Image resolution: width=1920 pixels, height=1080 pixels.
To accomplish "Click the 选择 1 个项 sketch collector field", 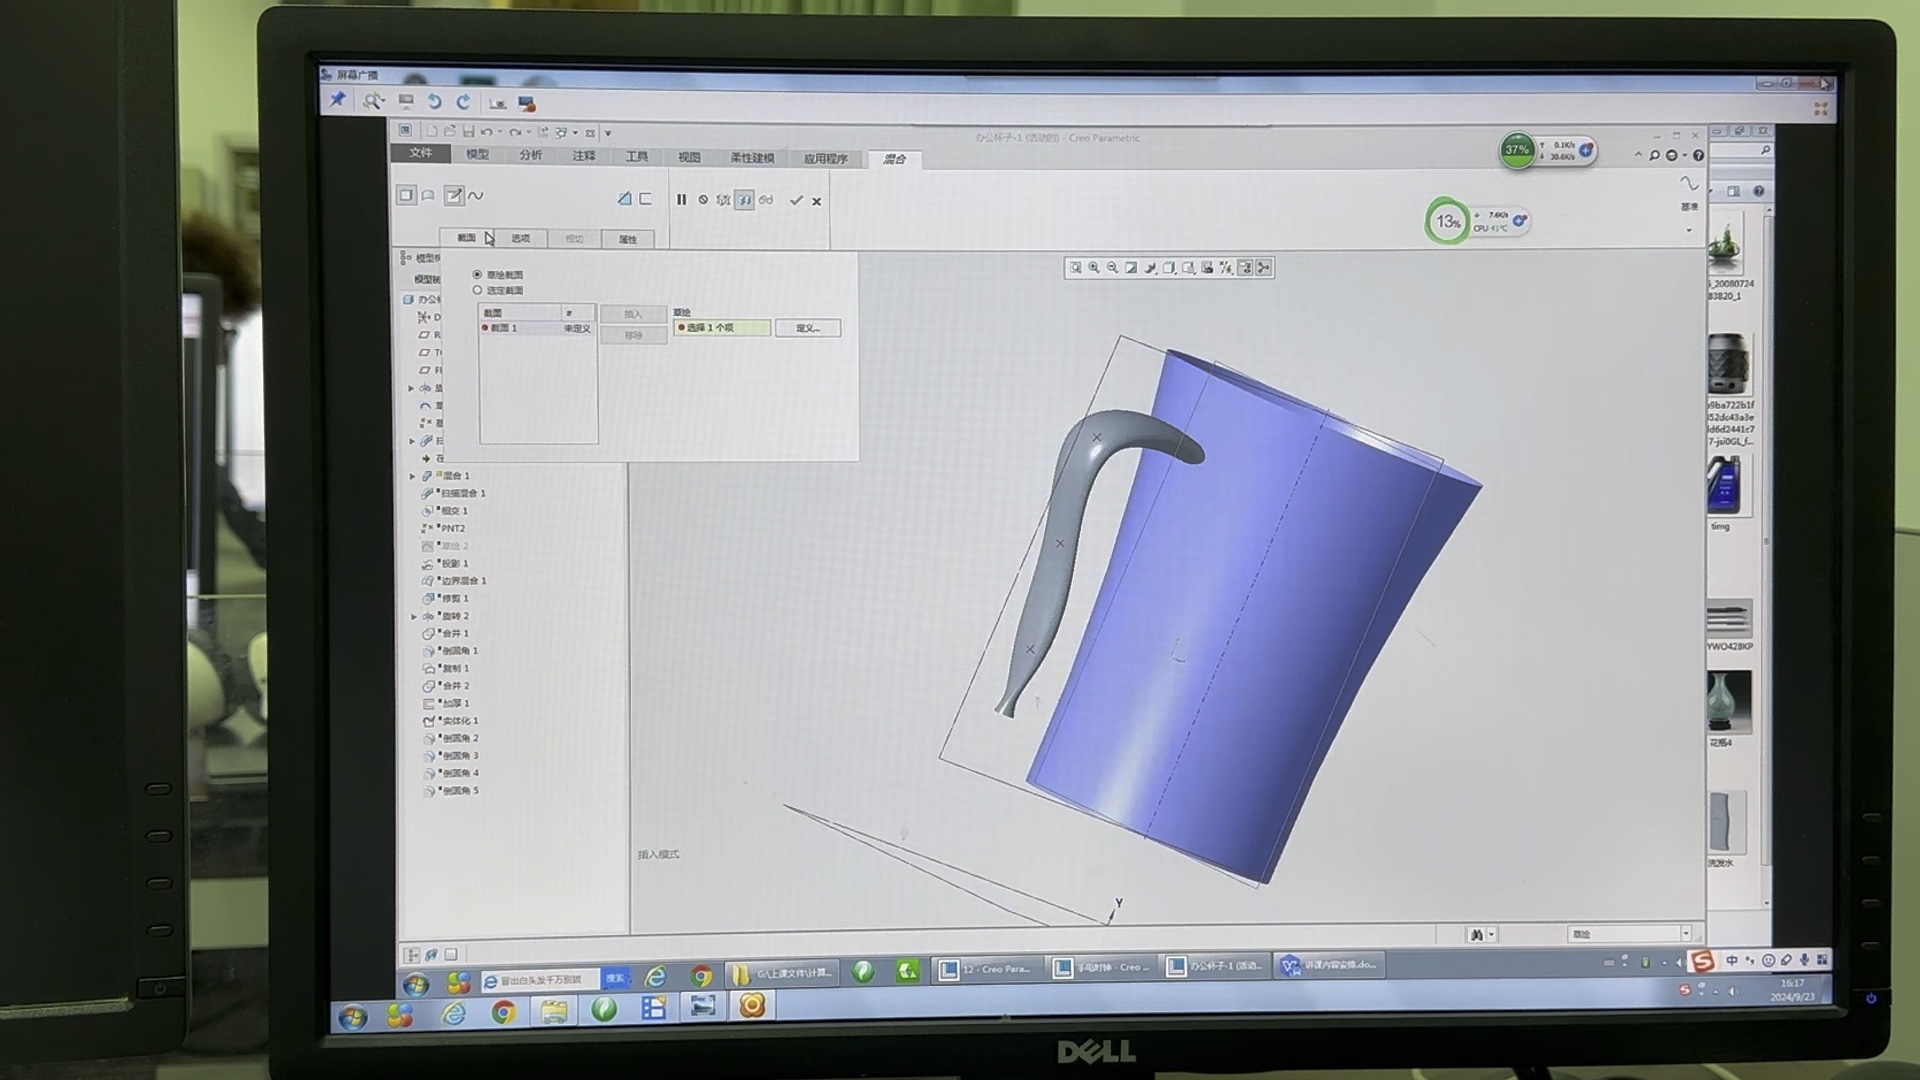I will (722, 328).
